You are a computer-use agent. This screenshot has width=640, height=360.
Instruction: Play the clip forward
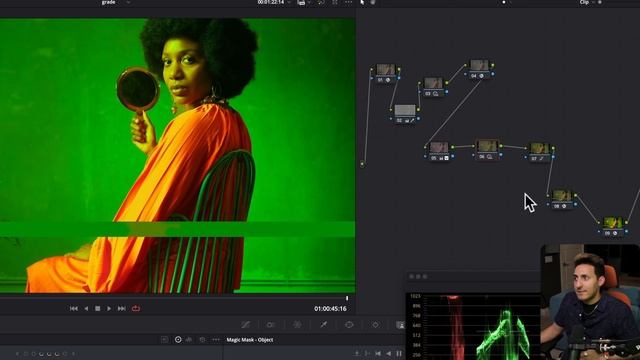[109, 309]
